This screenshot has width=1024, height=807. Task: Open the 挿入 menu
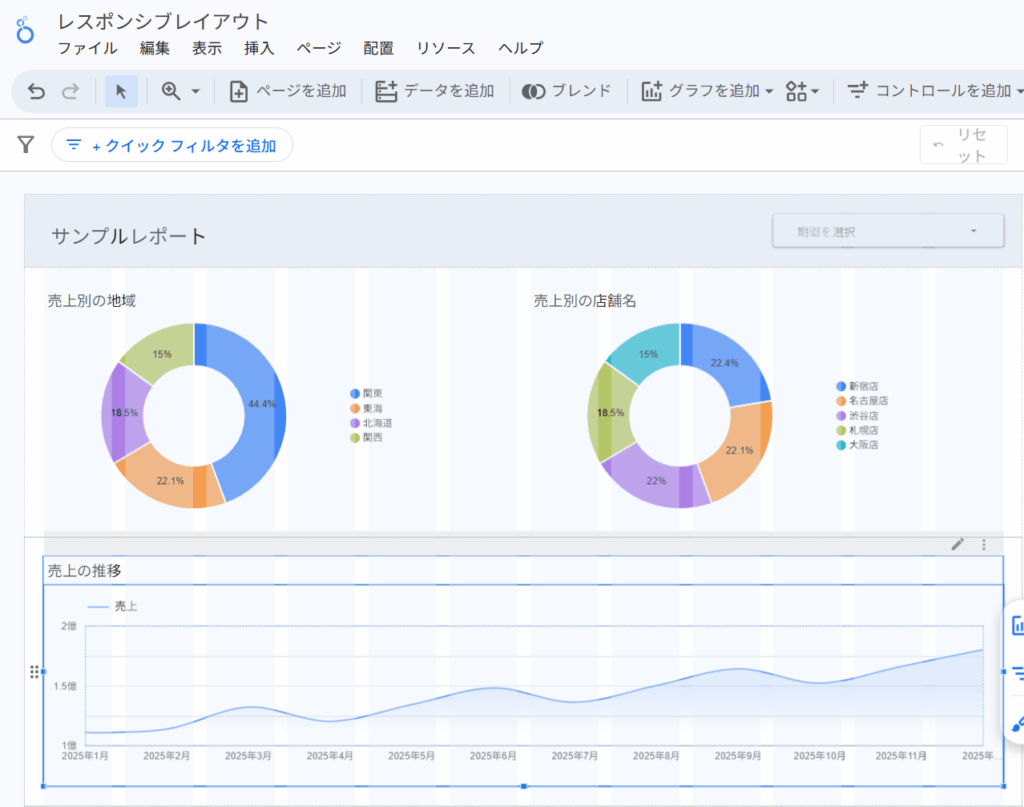point(259,48)
